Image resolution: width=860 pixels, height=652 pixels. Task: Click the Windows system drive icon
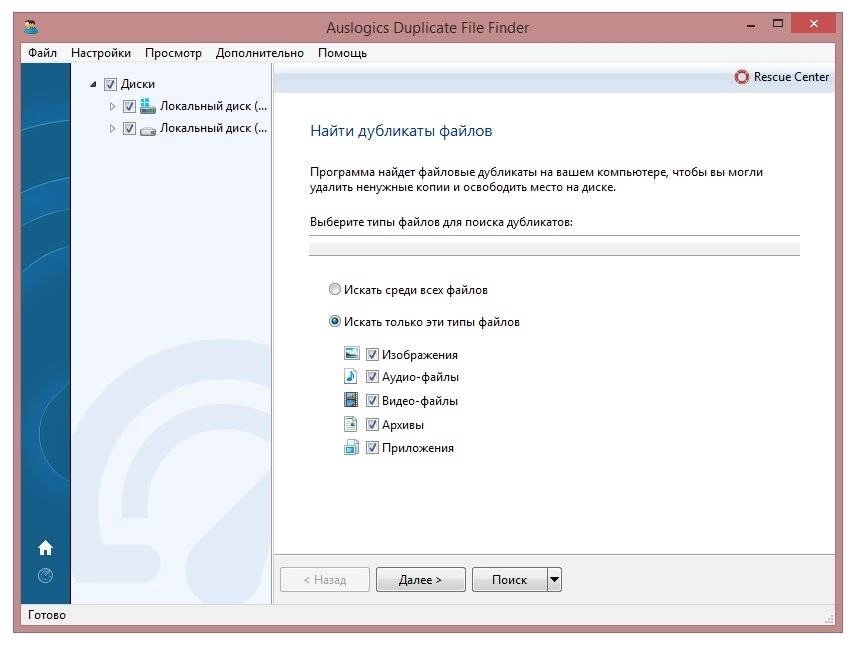[148, 106]
